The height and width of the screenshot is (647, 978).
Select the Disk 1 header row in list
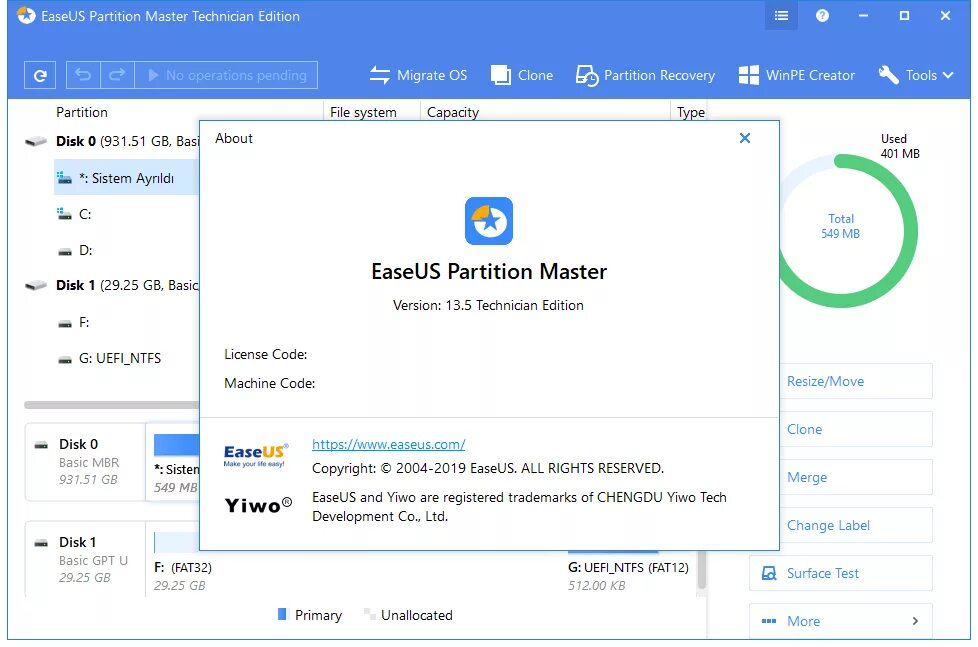112,286
